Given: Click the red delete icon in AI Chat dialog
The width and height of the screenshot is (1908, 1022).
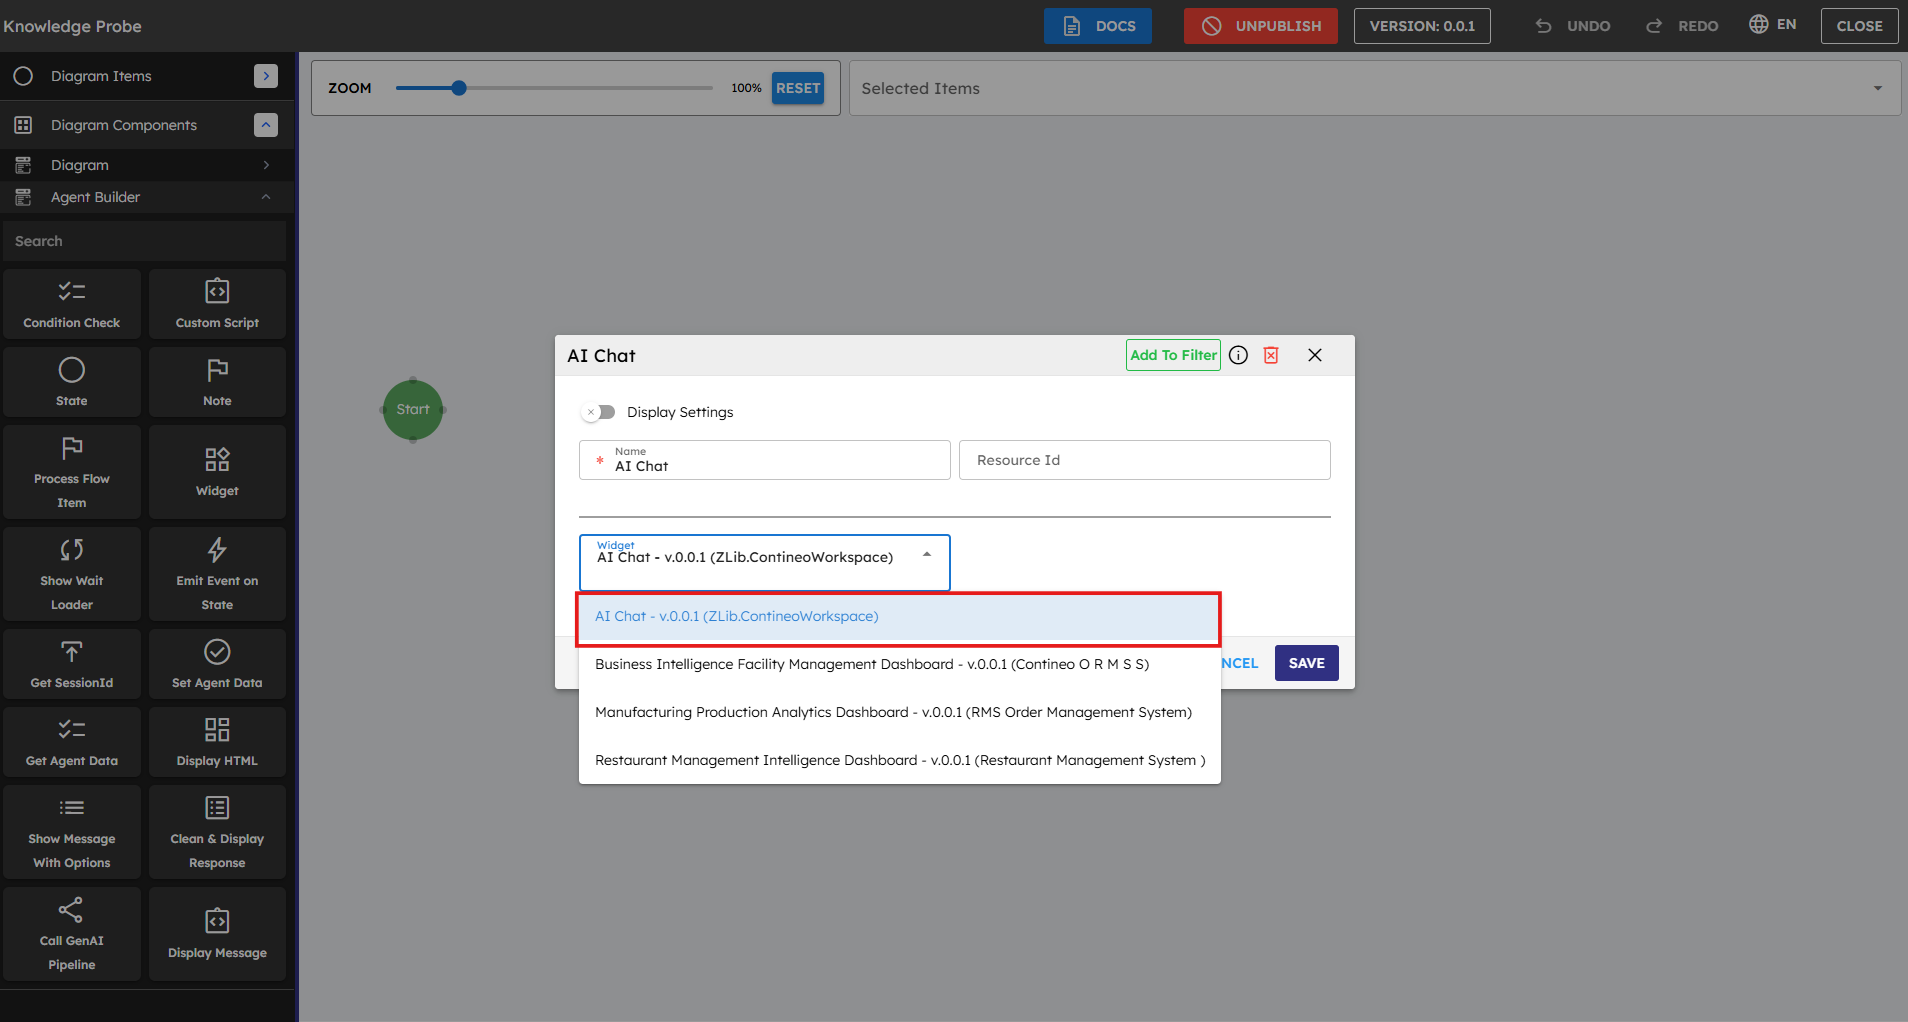Looking at the screenshot, I should (1271, 355).
